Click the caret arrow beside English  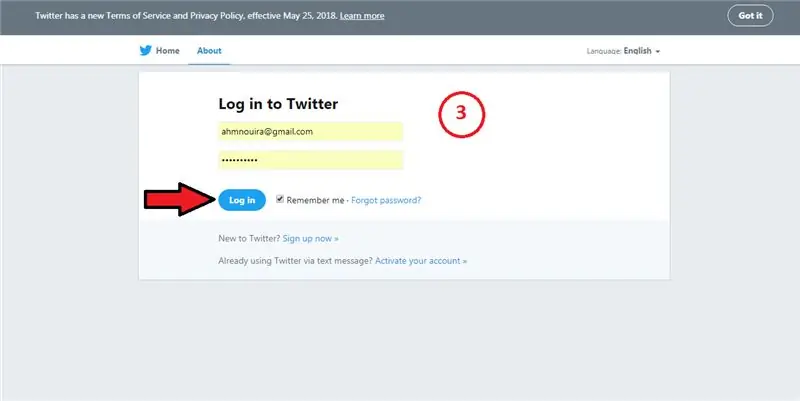tap(658, 52)
